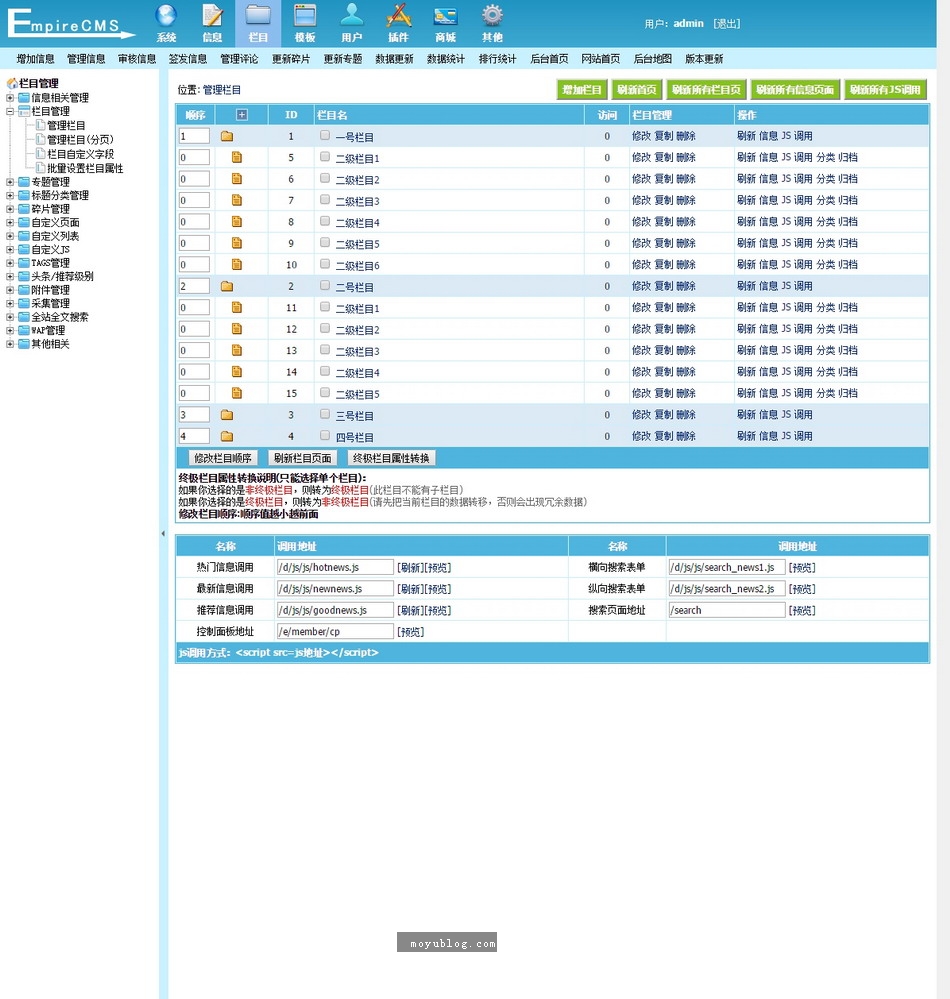
Task: Click page icon of ID 15 row
Action: click(236, 393)
